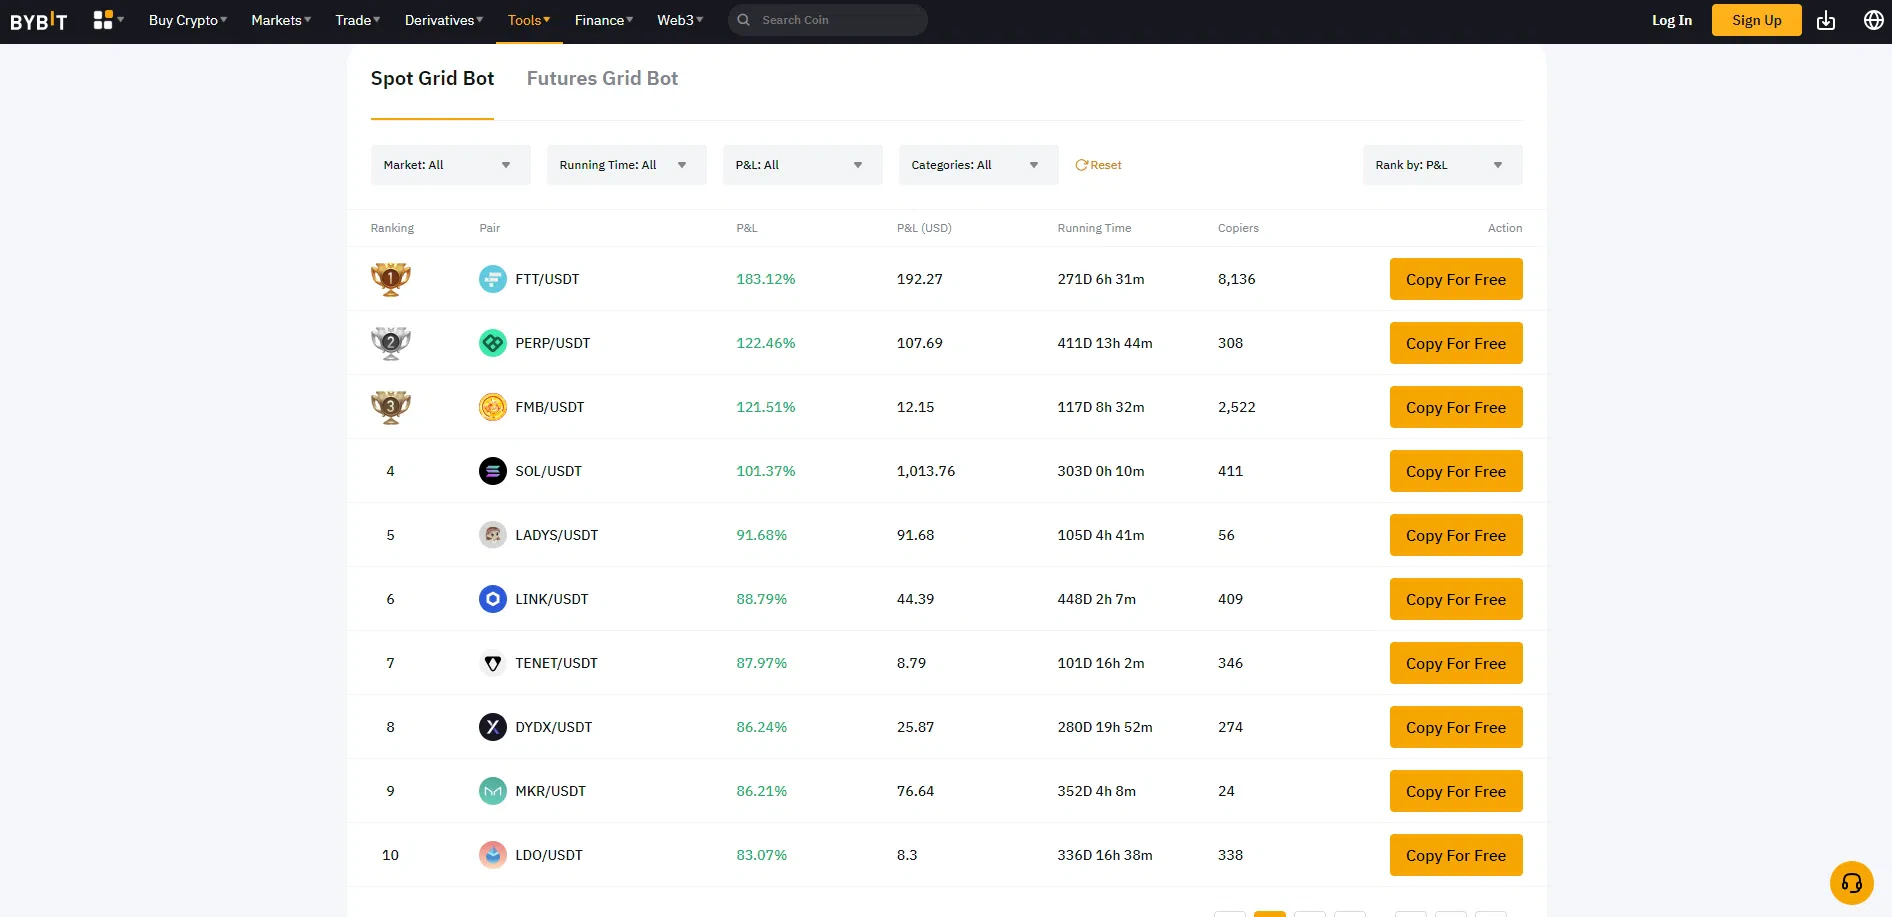The height and width of the screenshot is (917, 1892).
Task: Click the Sign Up button
Action: click(1757, 20)
